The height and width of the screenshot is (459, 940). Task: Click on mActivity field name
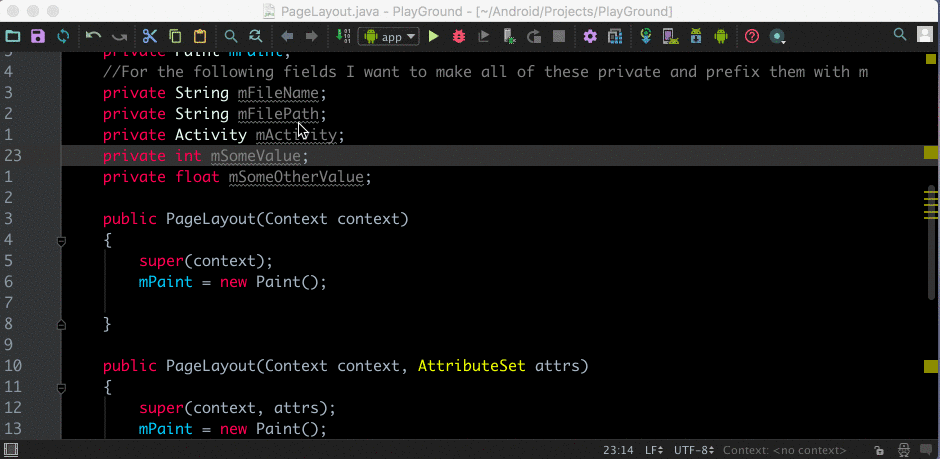point(296,135)
